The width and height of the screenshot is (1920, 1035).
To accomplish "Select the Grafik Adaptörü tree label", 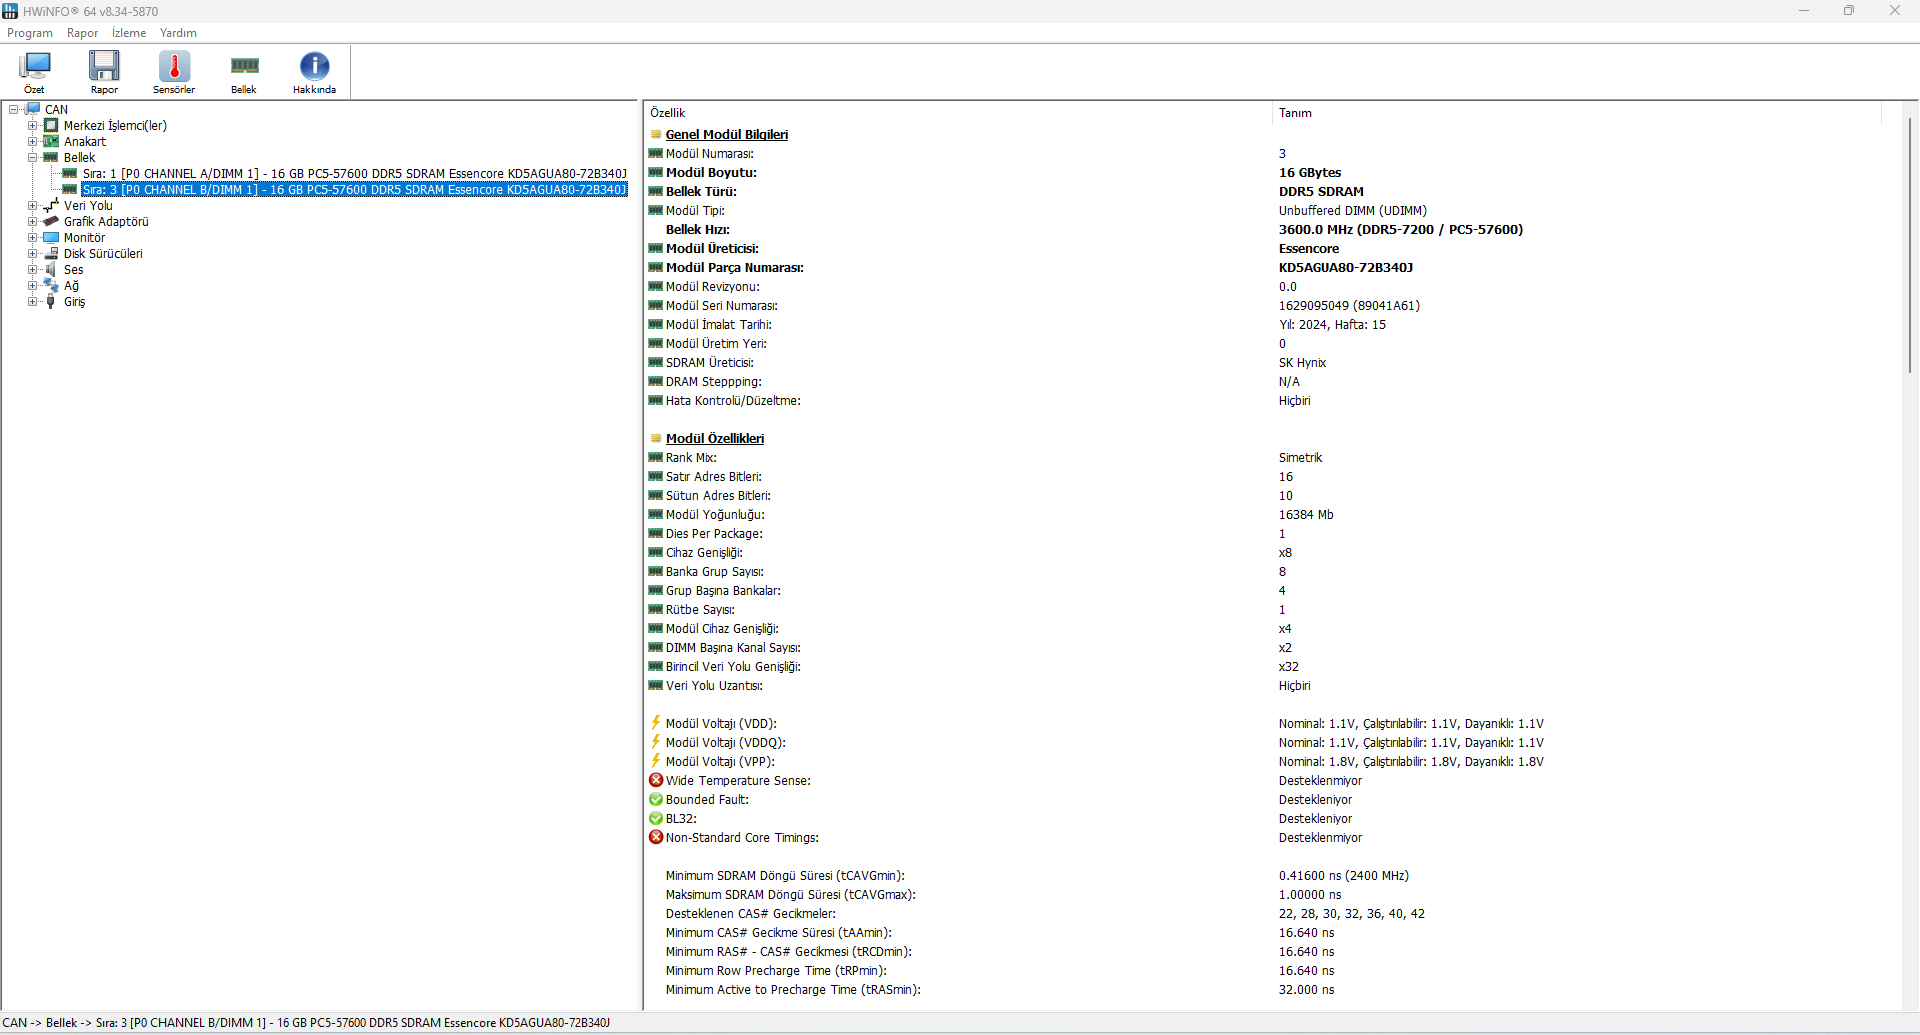I will 106,221.
